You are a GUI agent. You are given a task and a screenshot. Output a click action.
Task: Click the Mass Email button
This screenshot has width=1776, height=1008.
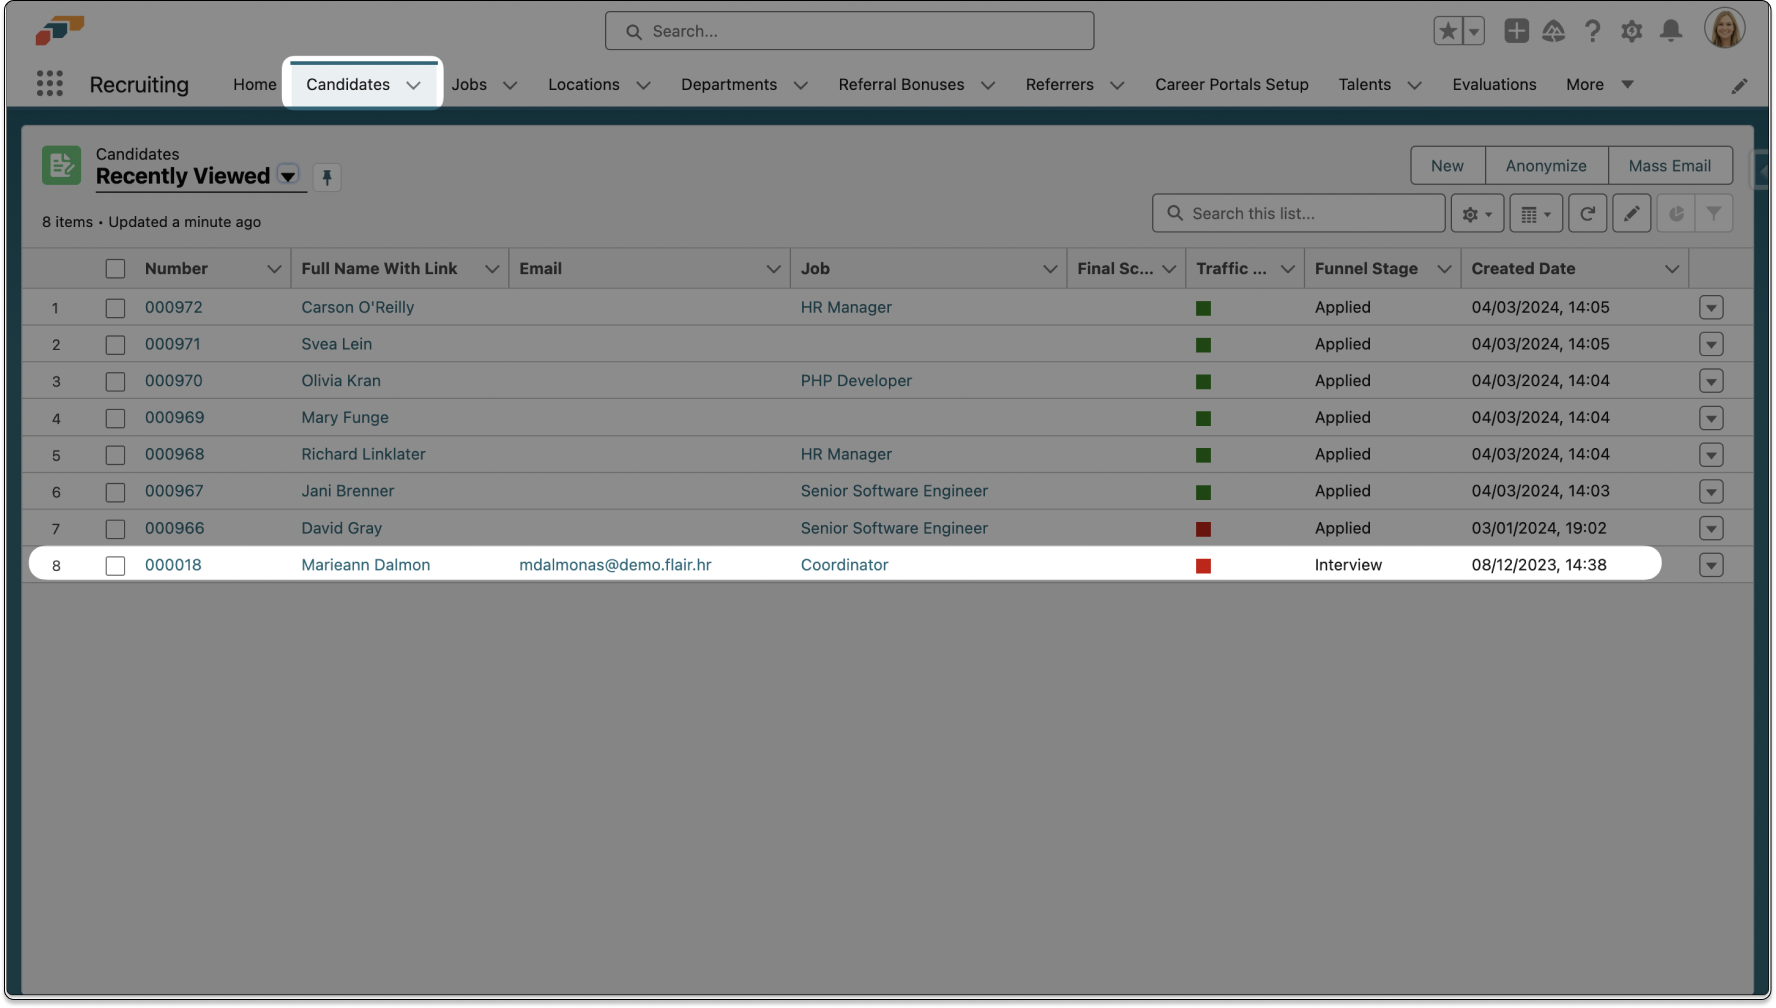[x=1669, y=166]
